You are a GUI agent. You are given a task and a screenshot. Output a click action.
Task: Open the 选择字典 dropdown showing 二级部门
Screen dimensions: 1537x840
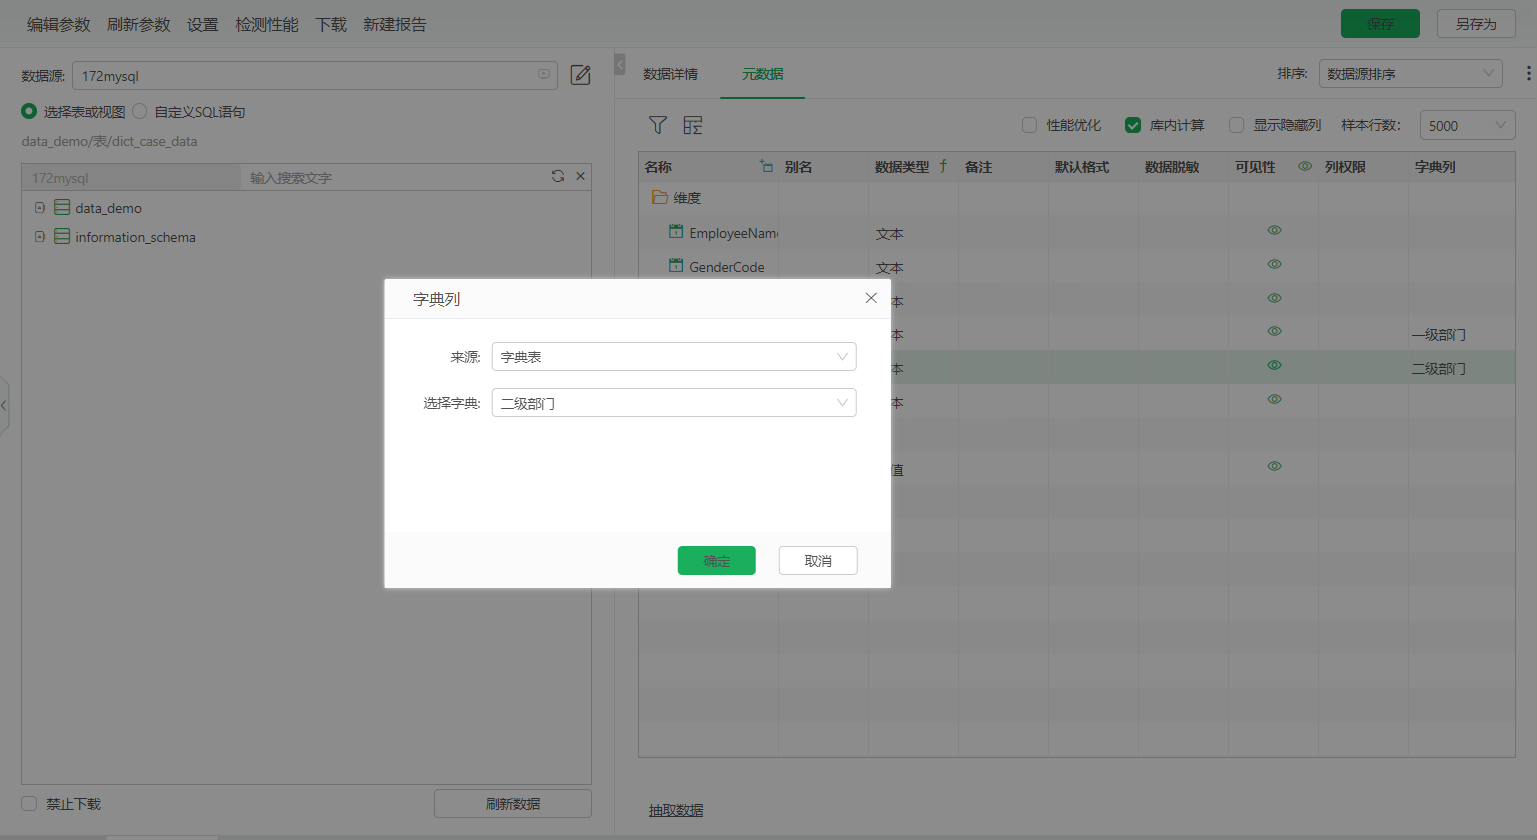coord(673,403)
